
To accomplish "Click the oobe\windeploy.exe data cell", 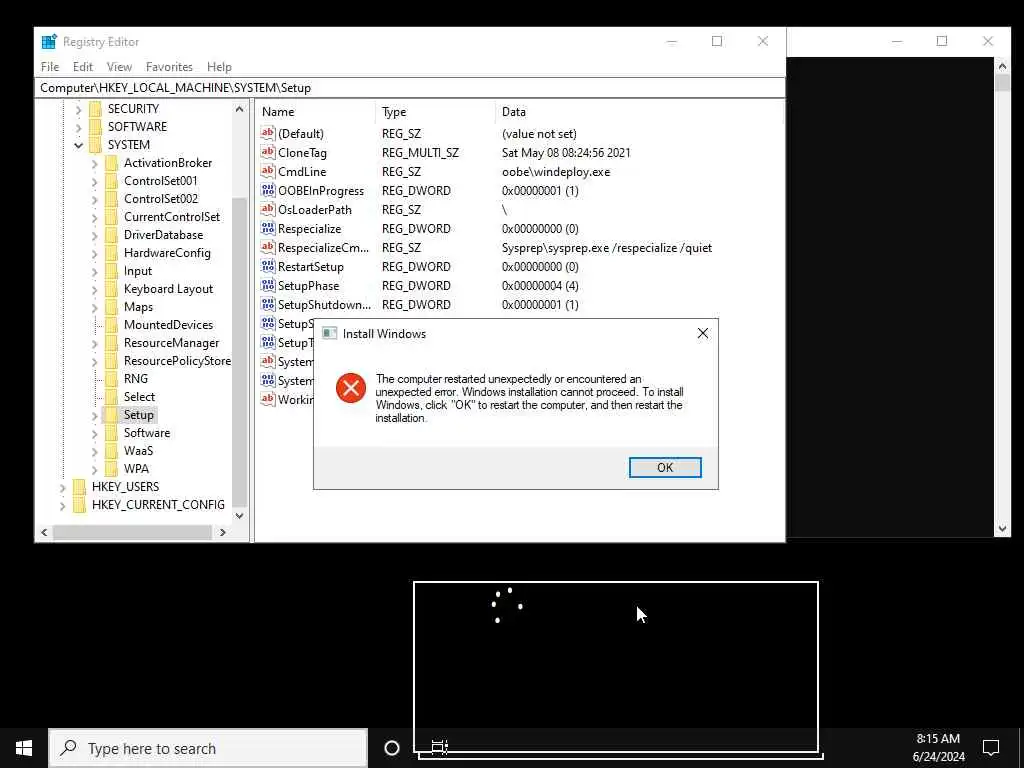I will 556,172.
